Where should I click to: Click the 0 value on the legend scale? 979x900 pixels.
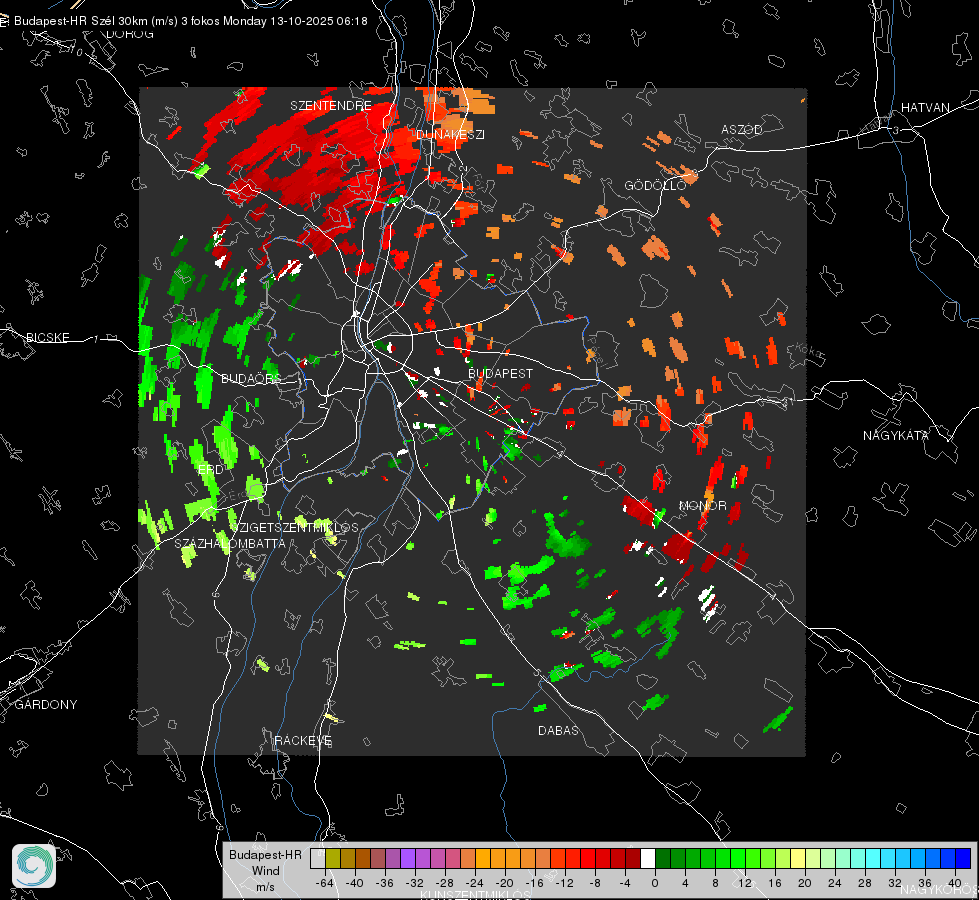654,883
